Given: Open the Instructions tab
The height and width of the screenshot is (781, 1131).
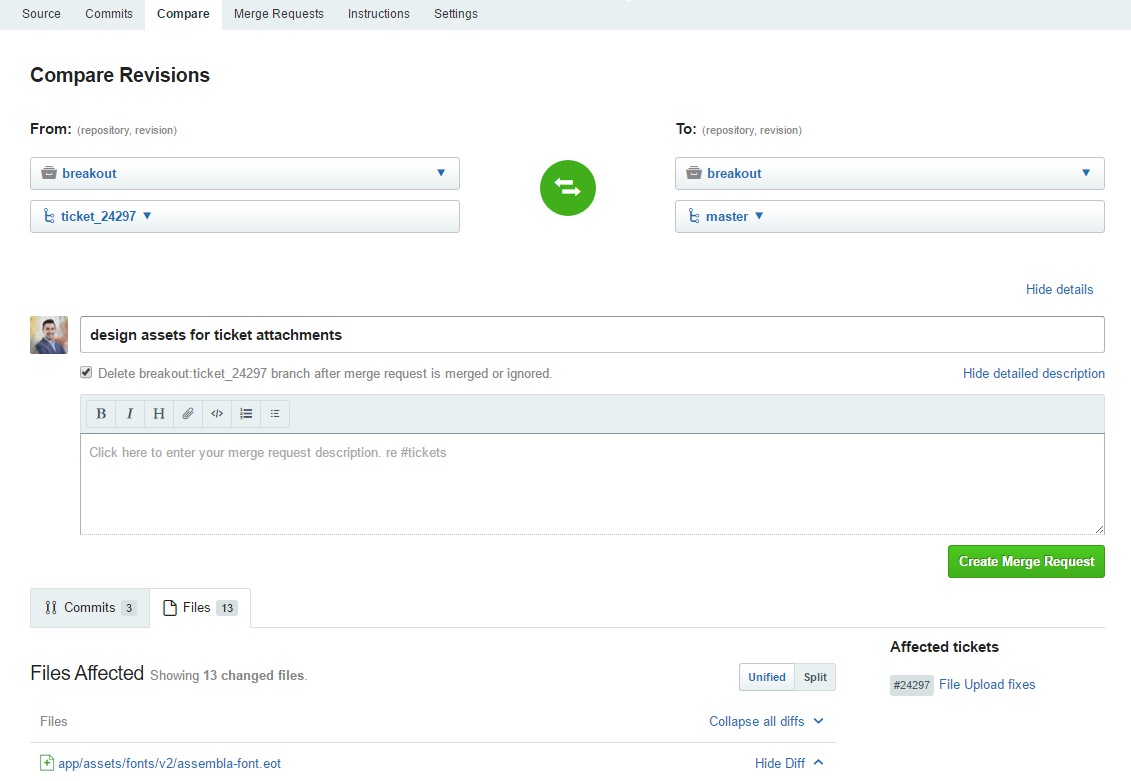Looking at the screenshot, I should point(379,14).
